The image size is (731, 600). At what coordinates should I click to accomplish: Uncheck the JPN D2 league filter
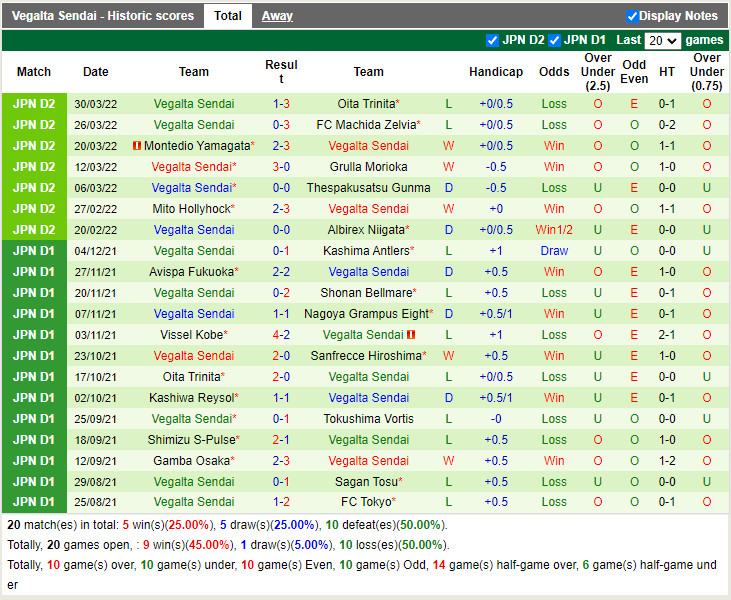click(492, 41)
